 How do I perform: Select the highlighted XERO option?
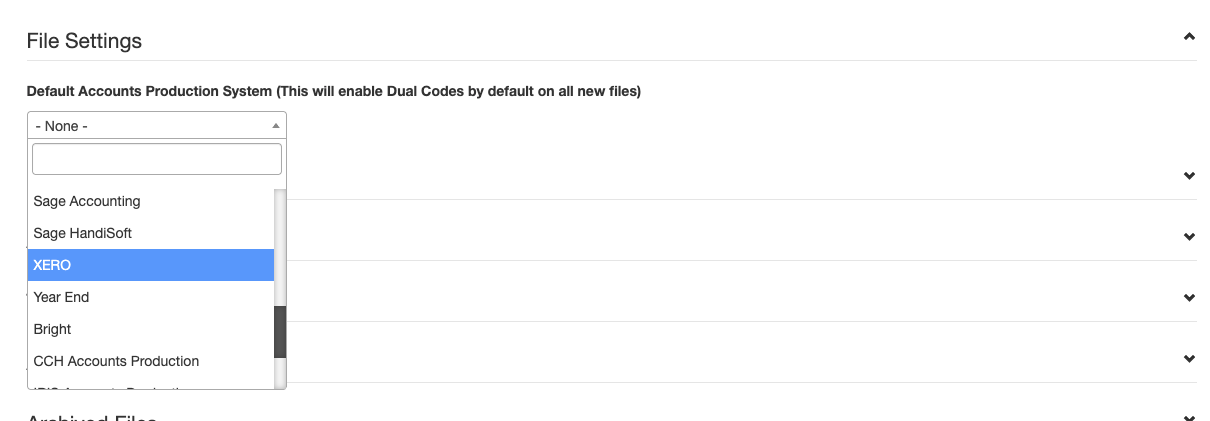pyautogui.click(x=150, y=265)
